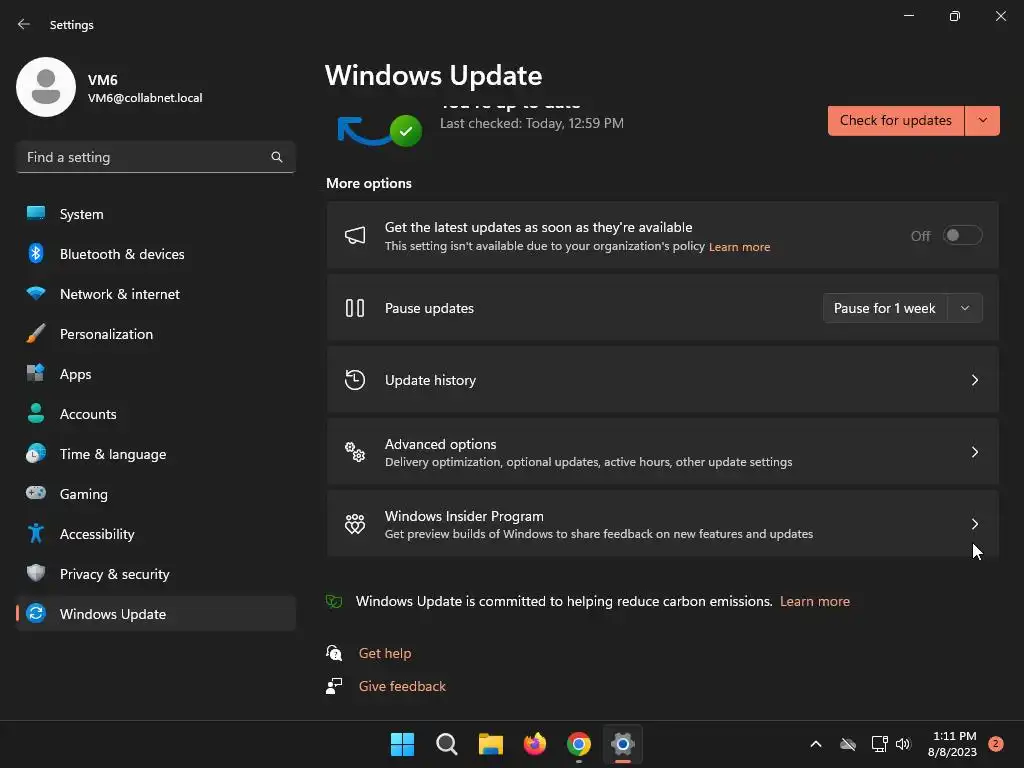The height and width of the screenshot is (768, 1024).
Task: Click the More options heading
Action: (x=369, y=184)
